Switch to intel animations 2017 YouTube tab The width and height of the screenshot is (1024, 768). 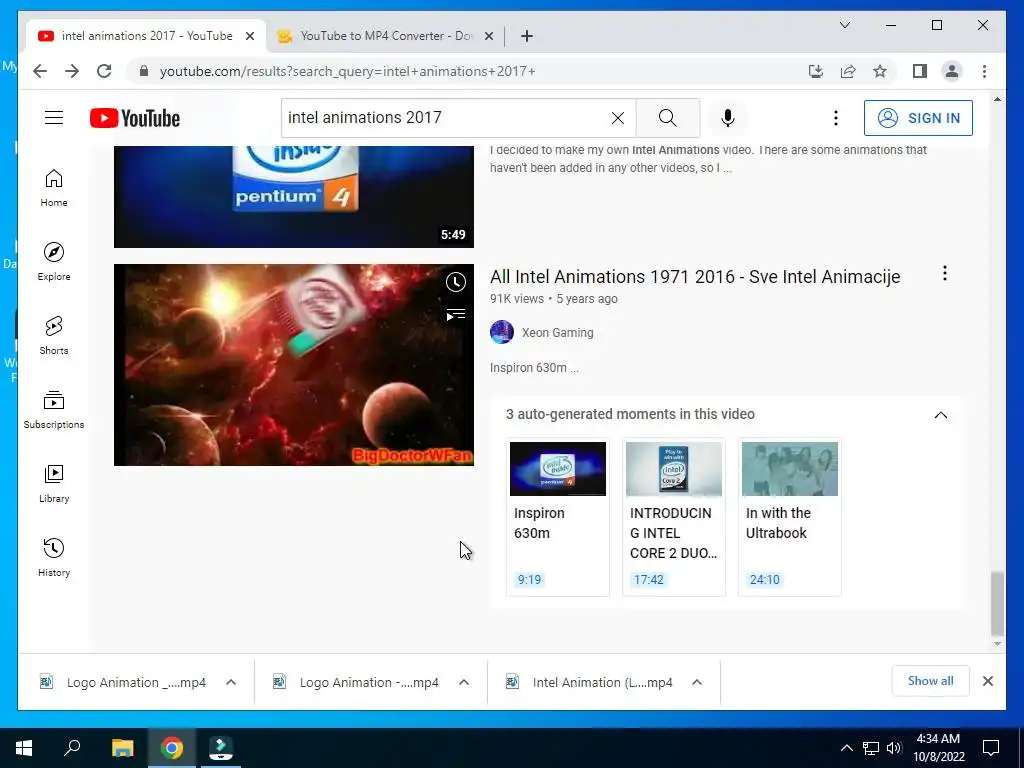click(146, 36)
